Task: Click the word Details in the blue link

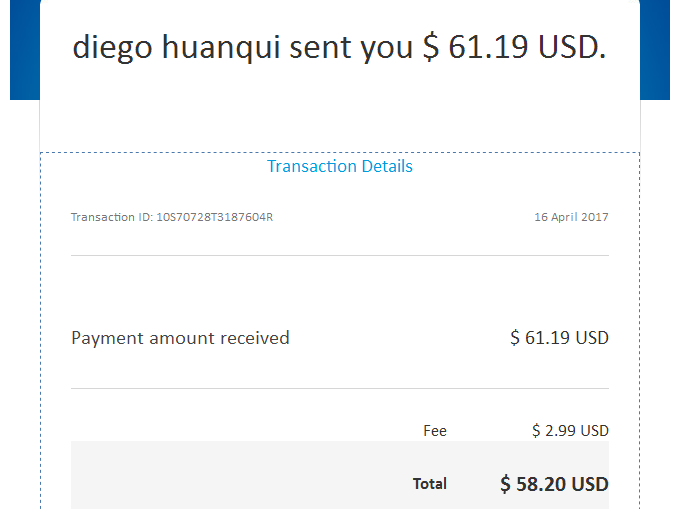Action: (387, 167)
